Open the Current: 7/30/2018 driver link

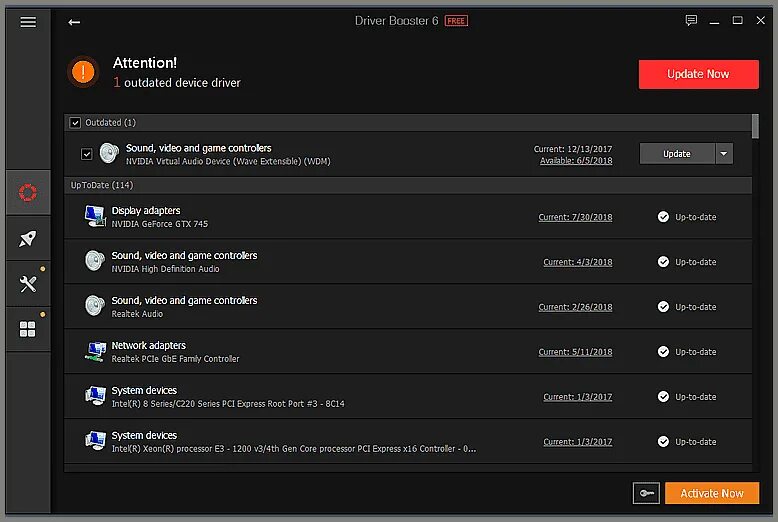point(575,217)
